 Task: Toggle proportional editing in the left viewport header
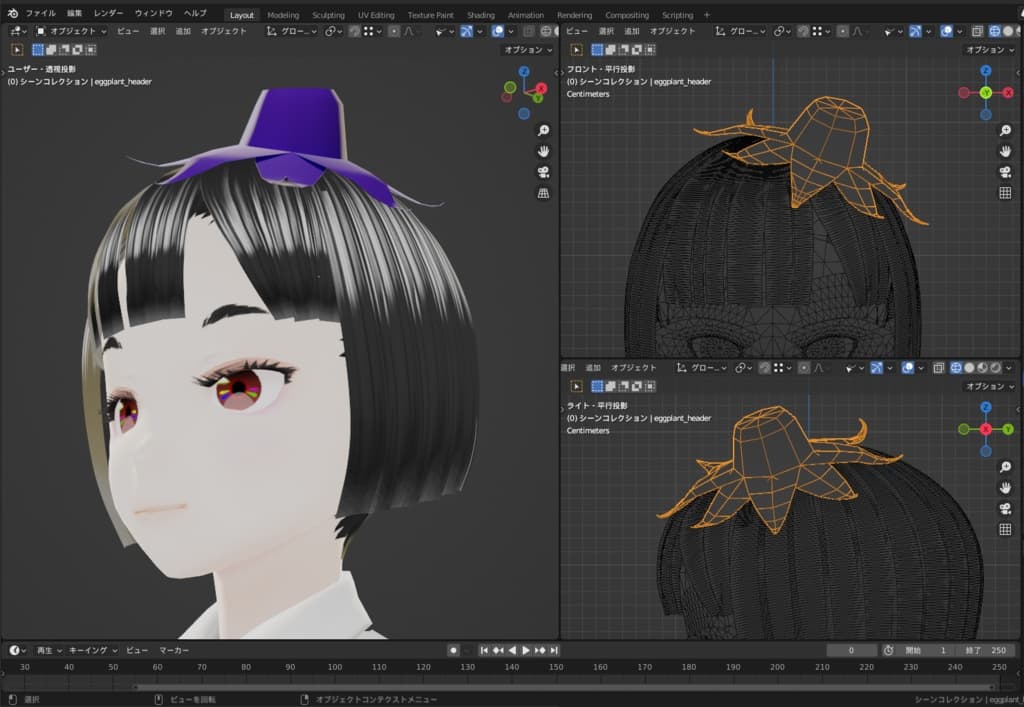point(394,31)
